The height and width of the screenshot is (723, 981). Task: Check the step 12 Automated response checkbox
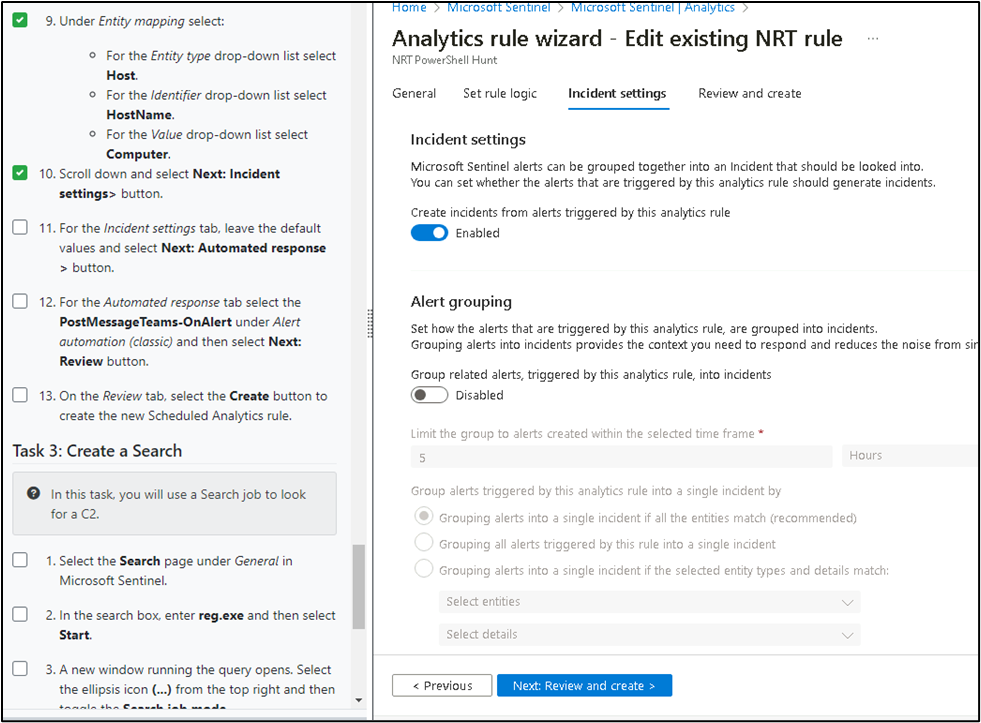tap(19, 301)
